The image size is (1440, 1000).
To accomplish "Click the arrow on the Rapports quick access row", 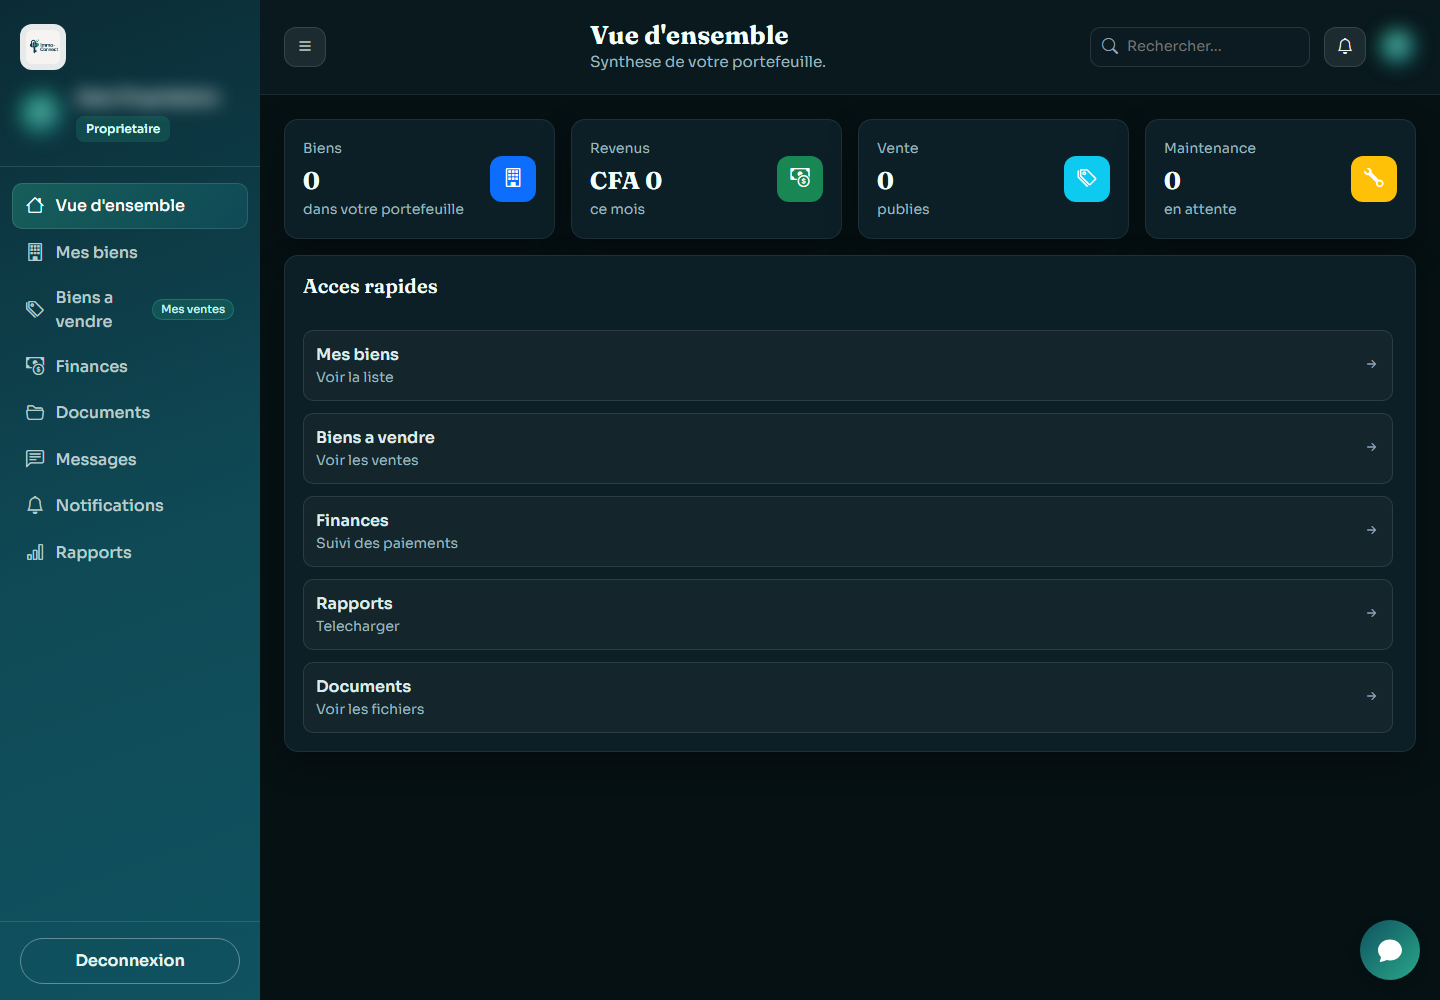I will point(1372,614).
